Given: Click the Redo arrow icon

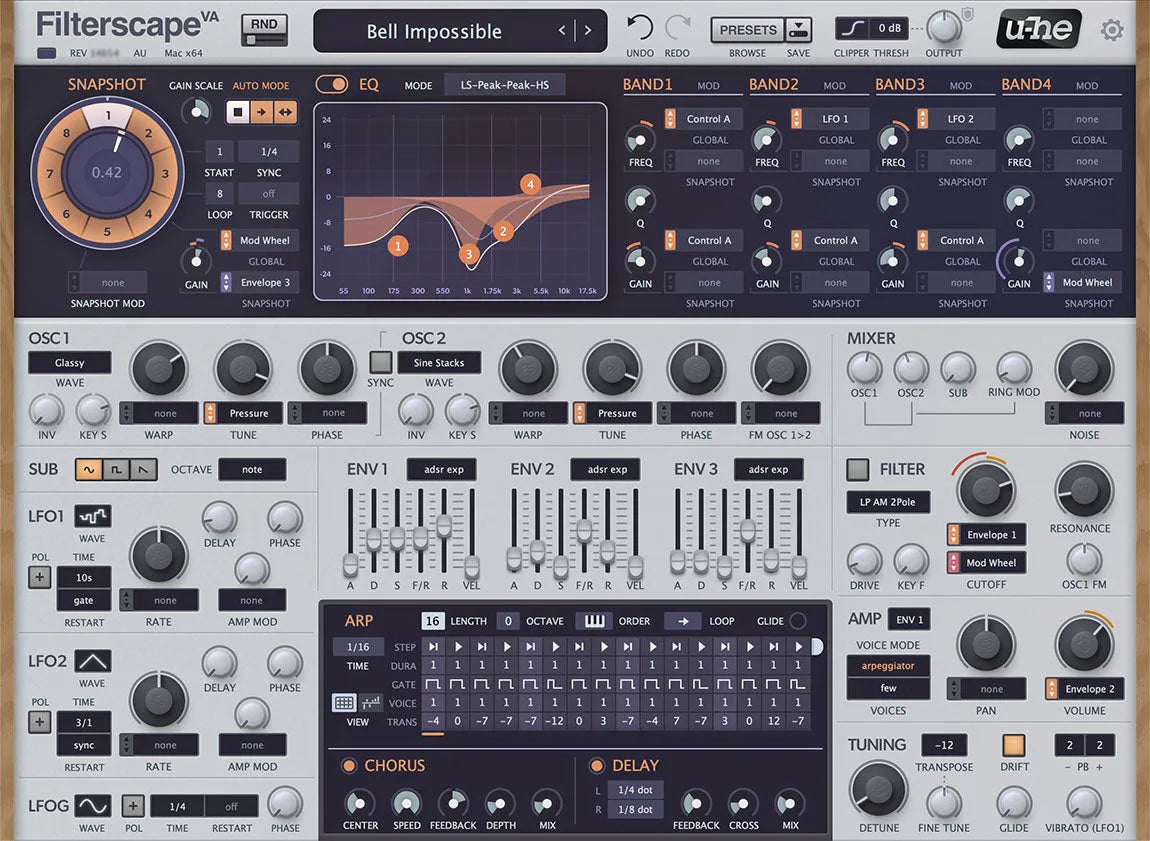Looking at the screenshot, I should click(677, 28).
